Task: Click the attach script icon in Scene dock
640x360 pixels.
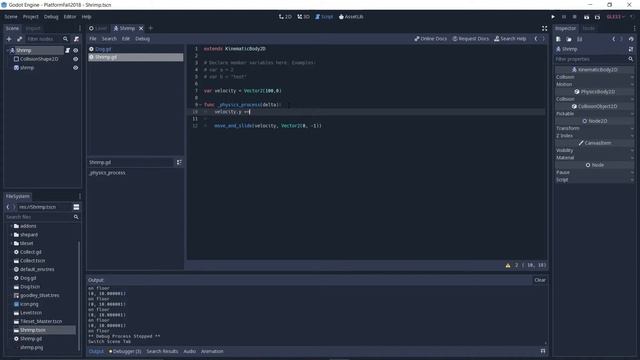Action: [x=76, y=39]
